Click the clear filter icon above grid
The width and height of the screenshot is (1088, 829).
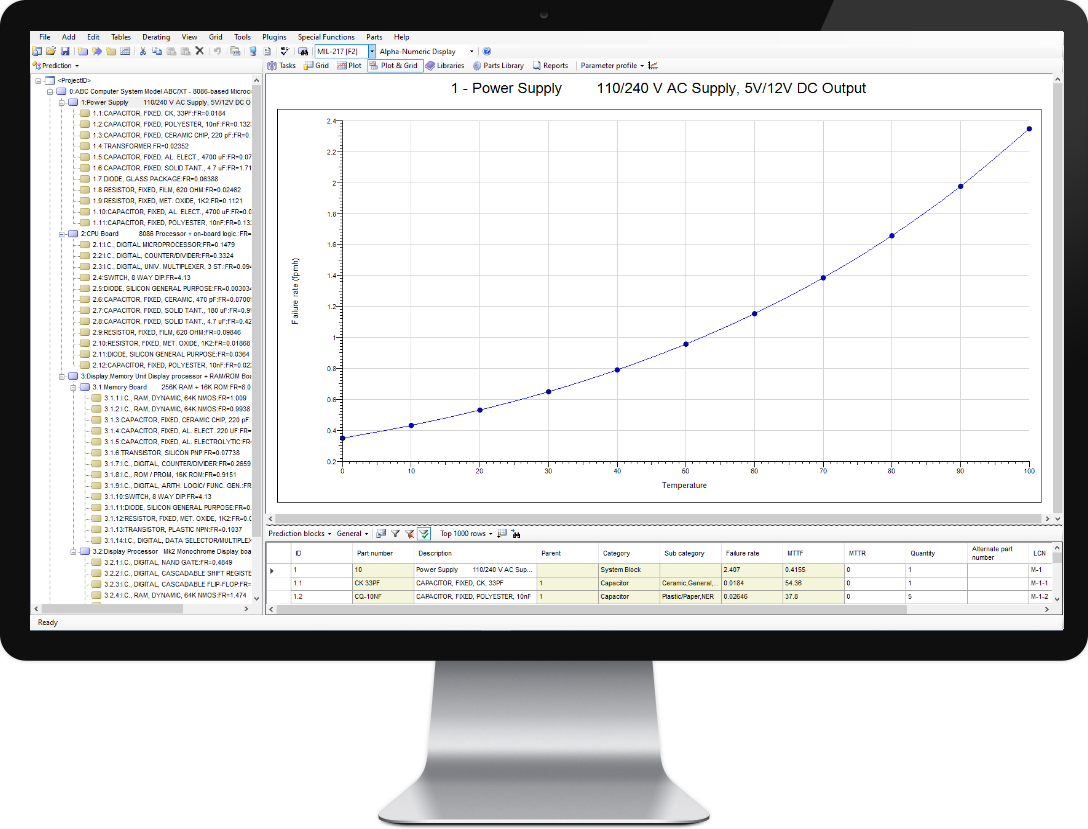click(409, 534)
